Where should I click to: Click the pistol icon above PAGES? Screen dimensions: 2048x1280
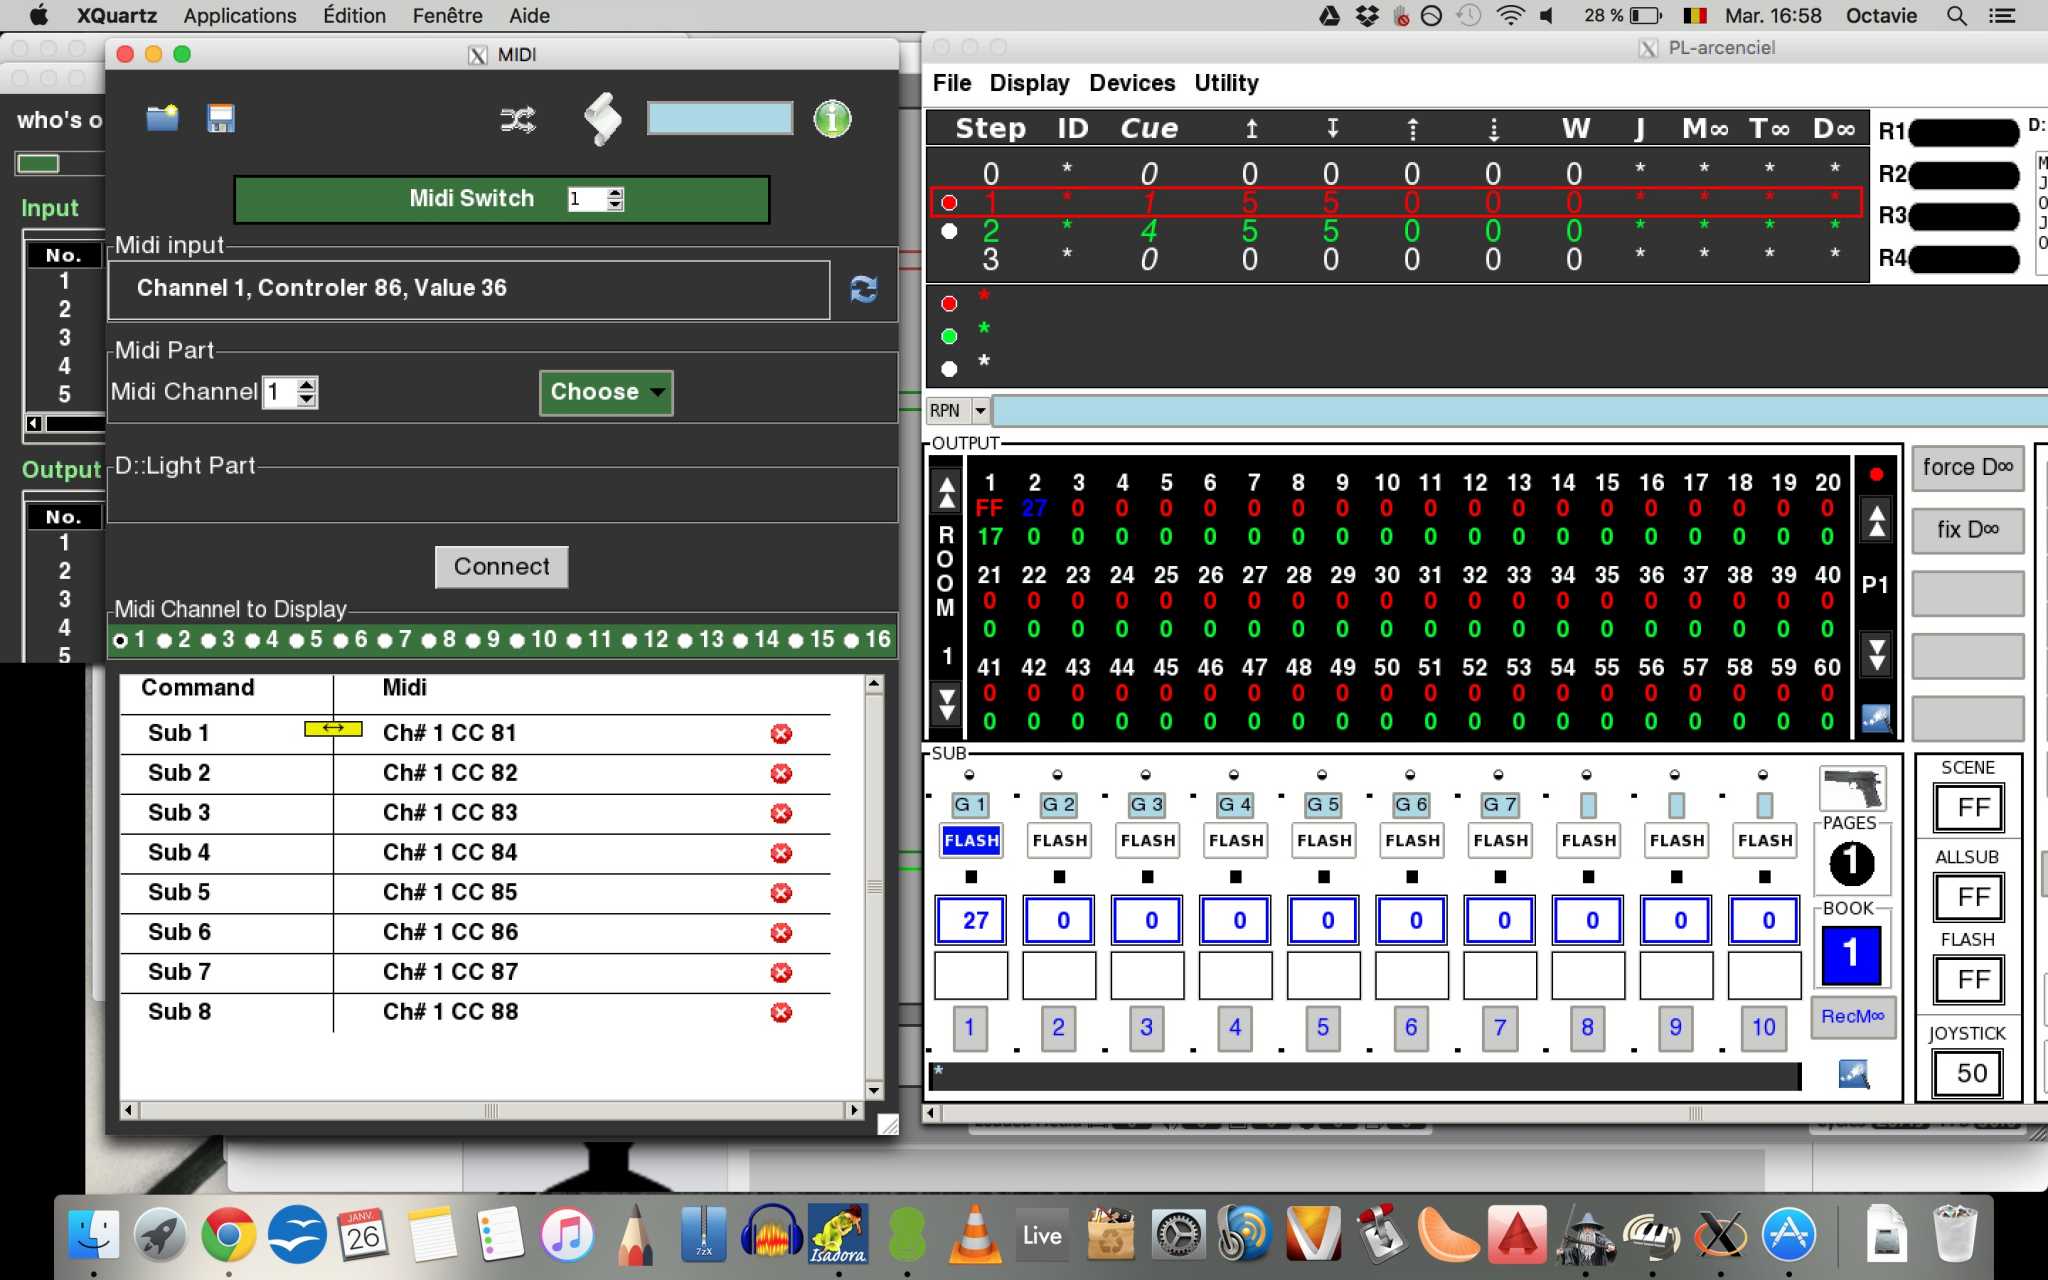click(1852, 789)
